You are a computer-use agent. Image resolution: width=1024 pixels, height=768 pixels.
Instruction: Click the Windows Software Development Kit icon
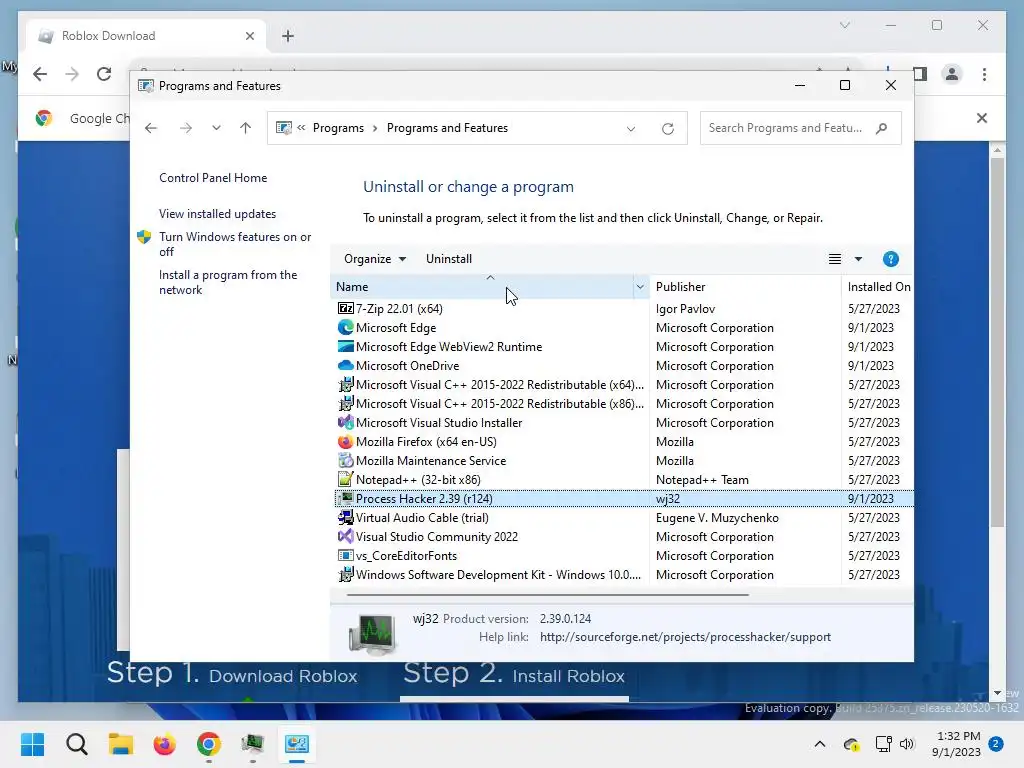coord(345,575)
